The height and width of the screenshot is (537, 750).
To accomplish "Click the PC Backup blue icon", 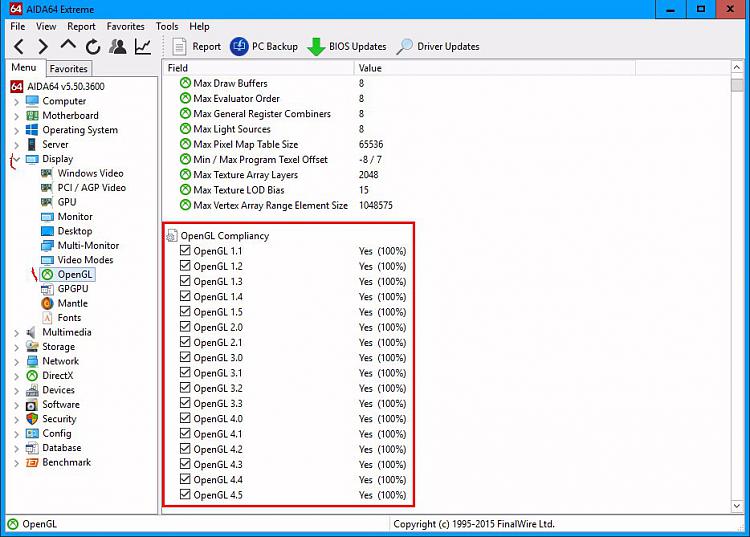I will pos(239,46).
